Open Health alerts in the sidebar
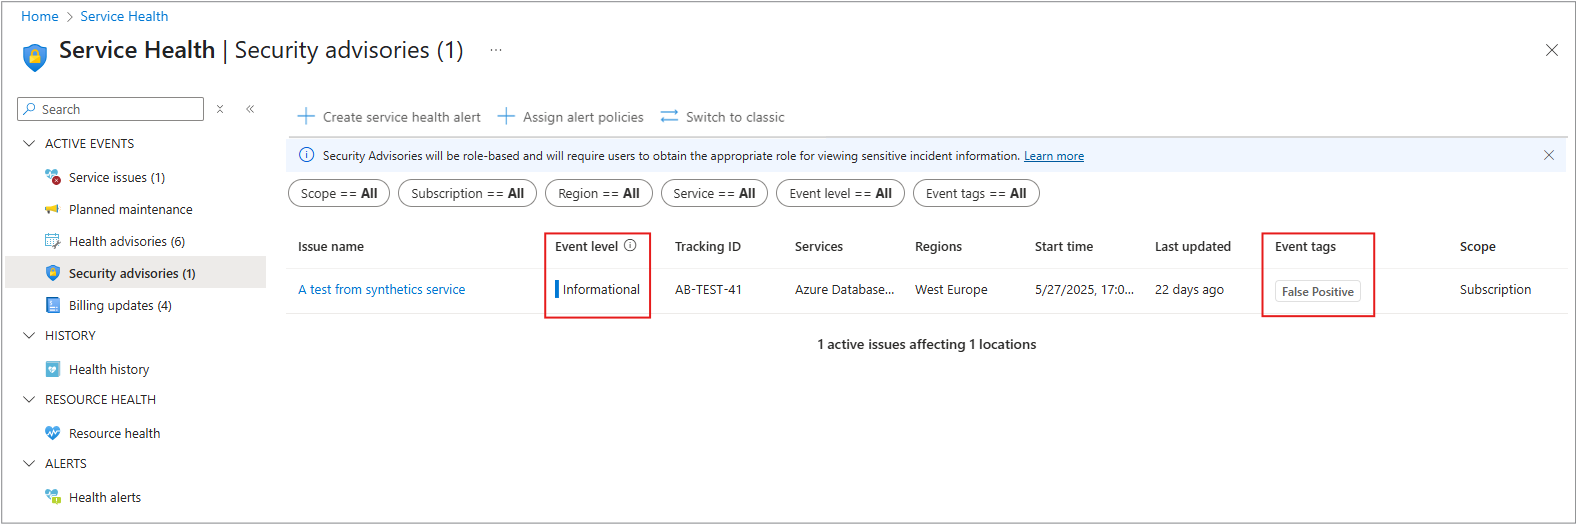This screenshot has width=1576, height=524. pyautogui.click(x=104, y=497)
